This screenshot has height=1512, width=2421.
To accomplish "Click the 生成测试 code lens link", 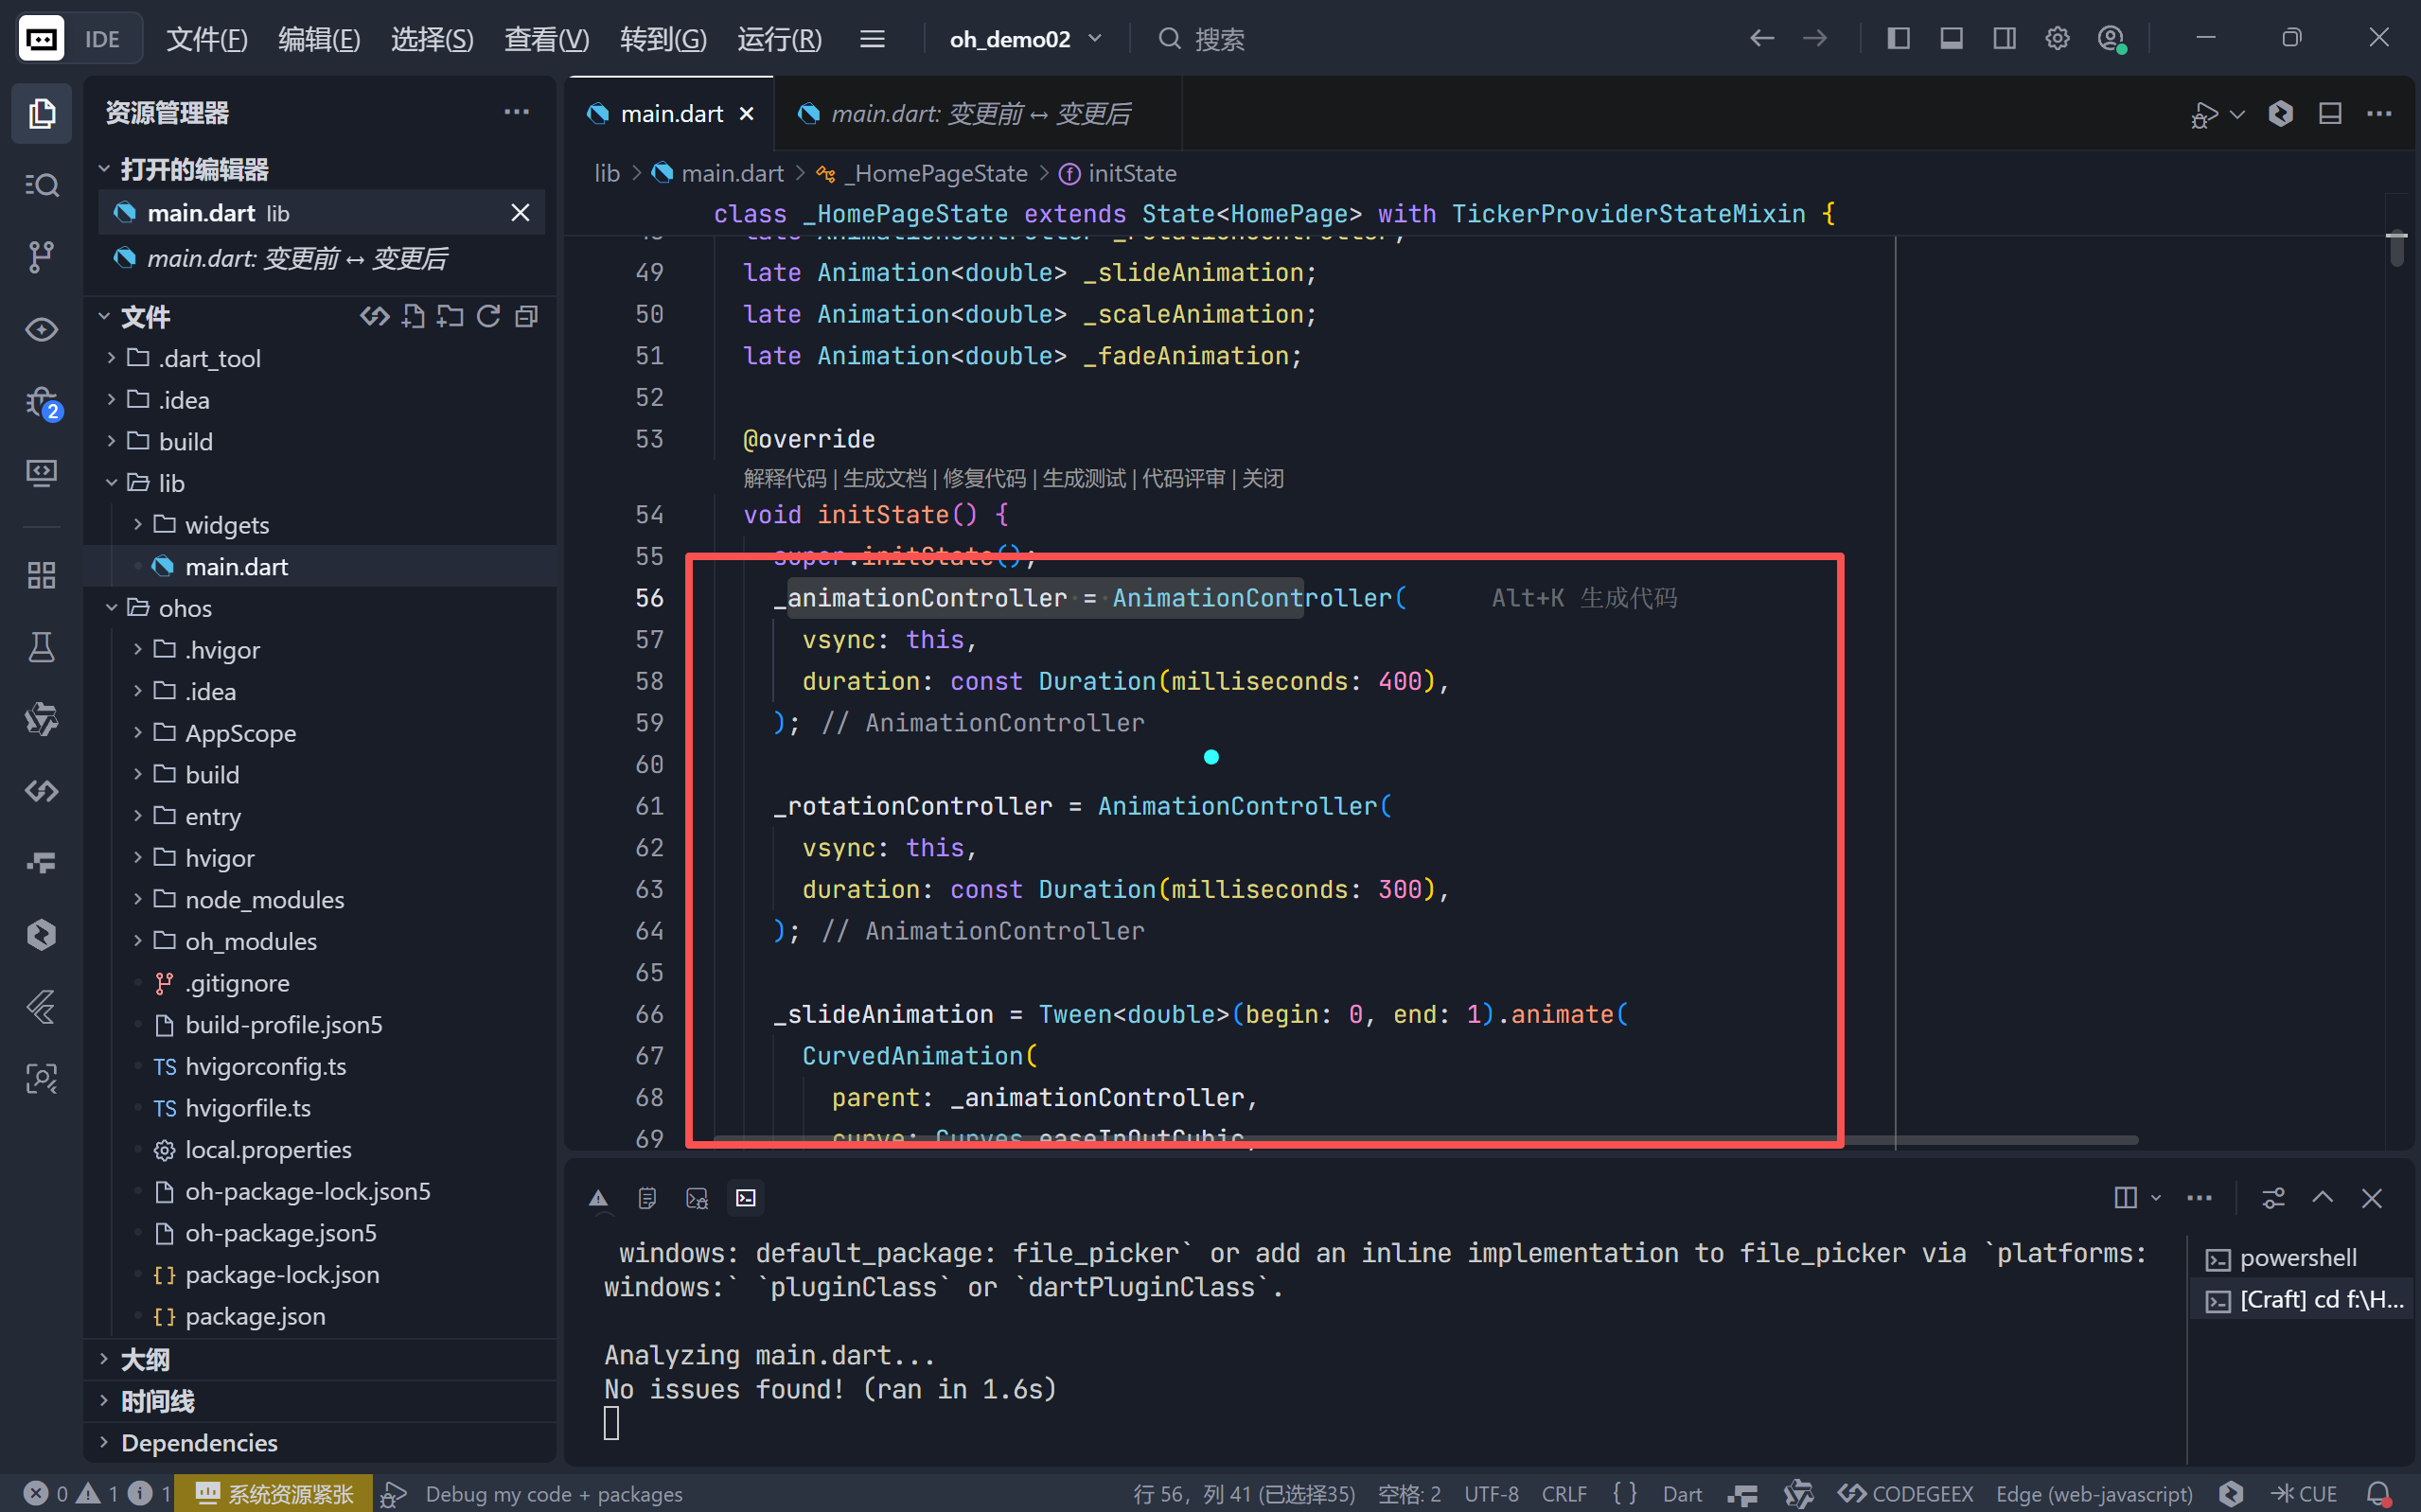I will pos(1083,478).
